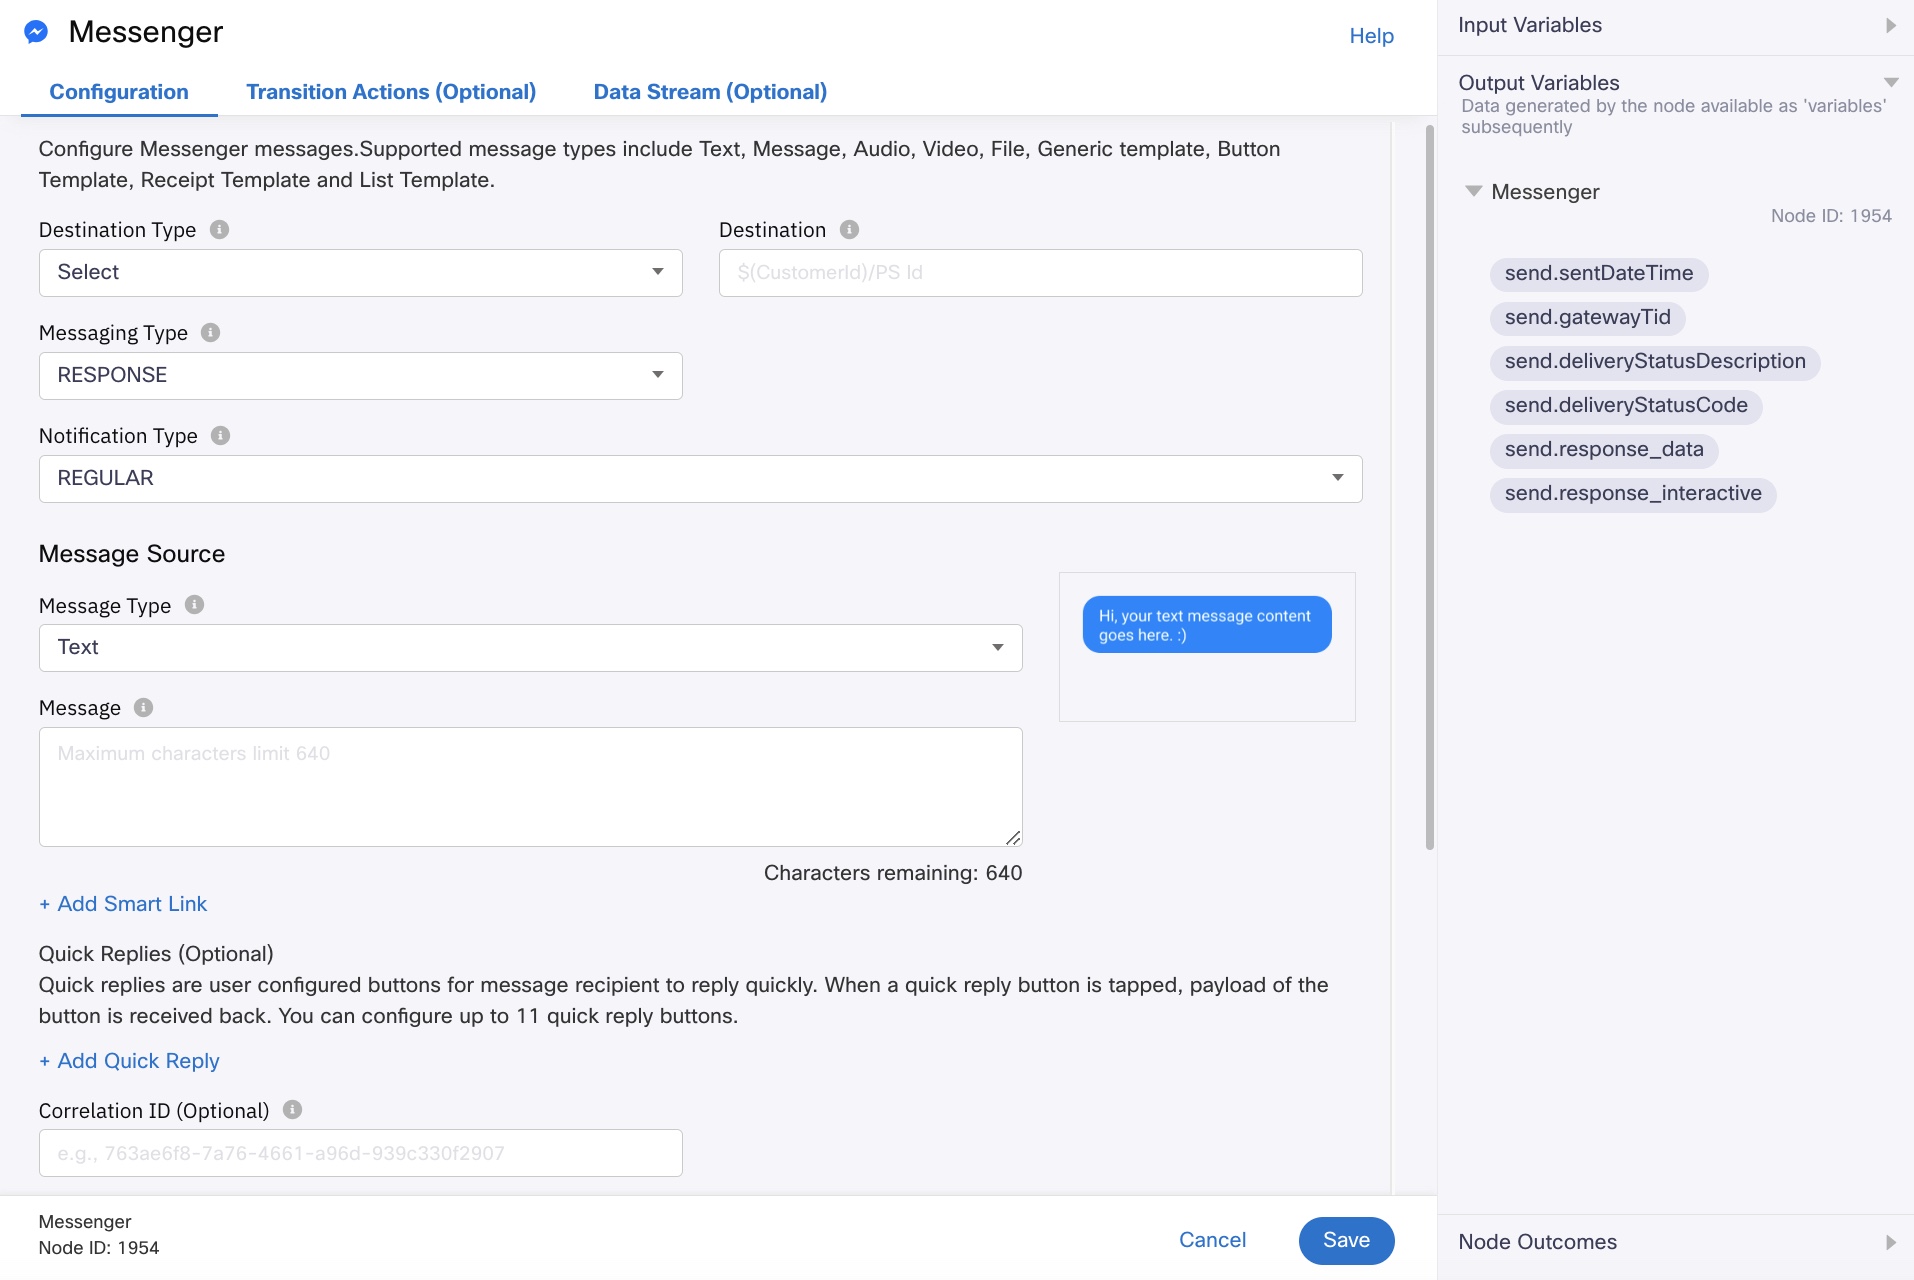Open the Destination Type dropdown
Image resolution: width=1914 pixels, height=1280 pixels.
point(360,273)
